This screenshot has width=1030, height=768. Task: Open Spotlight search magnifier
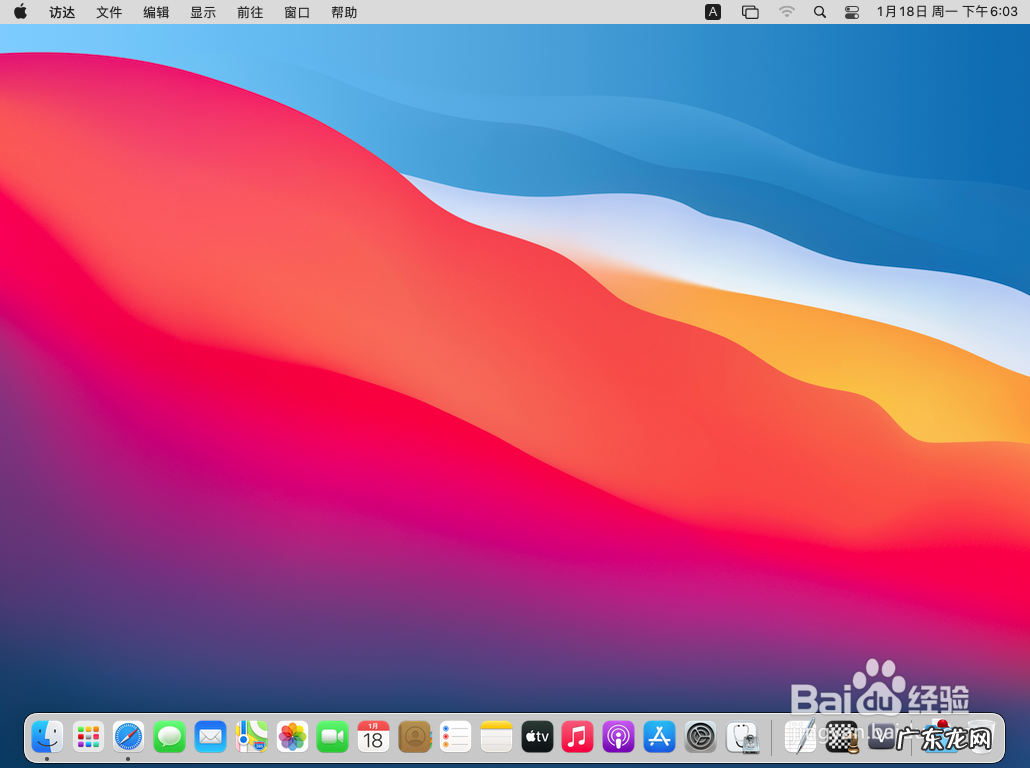(x=820, y=12)
